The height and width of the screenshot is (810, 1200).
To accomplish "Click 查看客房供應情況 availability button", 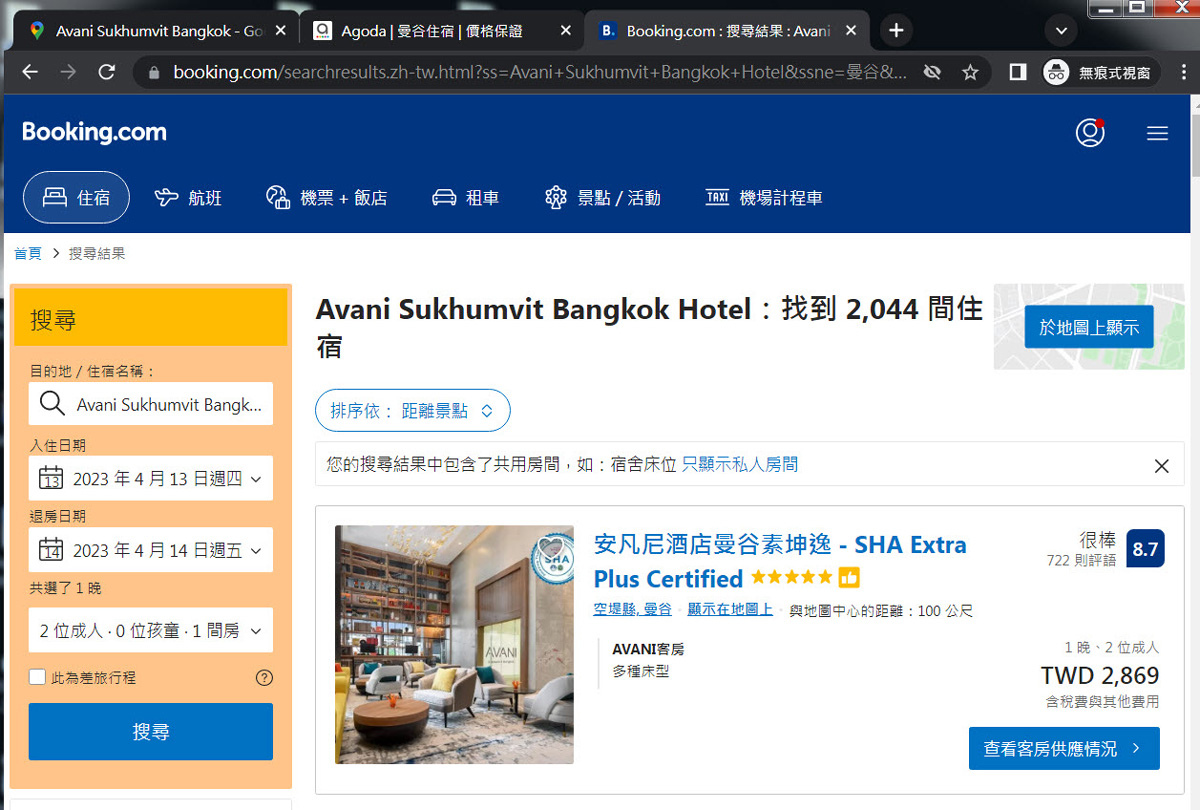I will click(x=1064, y=748).
